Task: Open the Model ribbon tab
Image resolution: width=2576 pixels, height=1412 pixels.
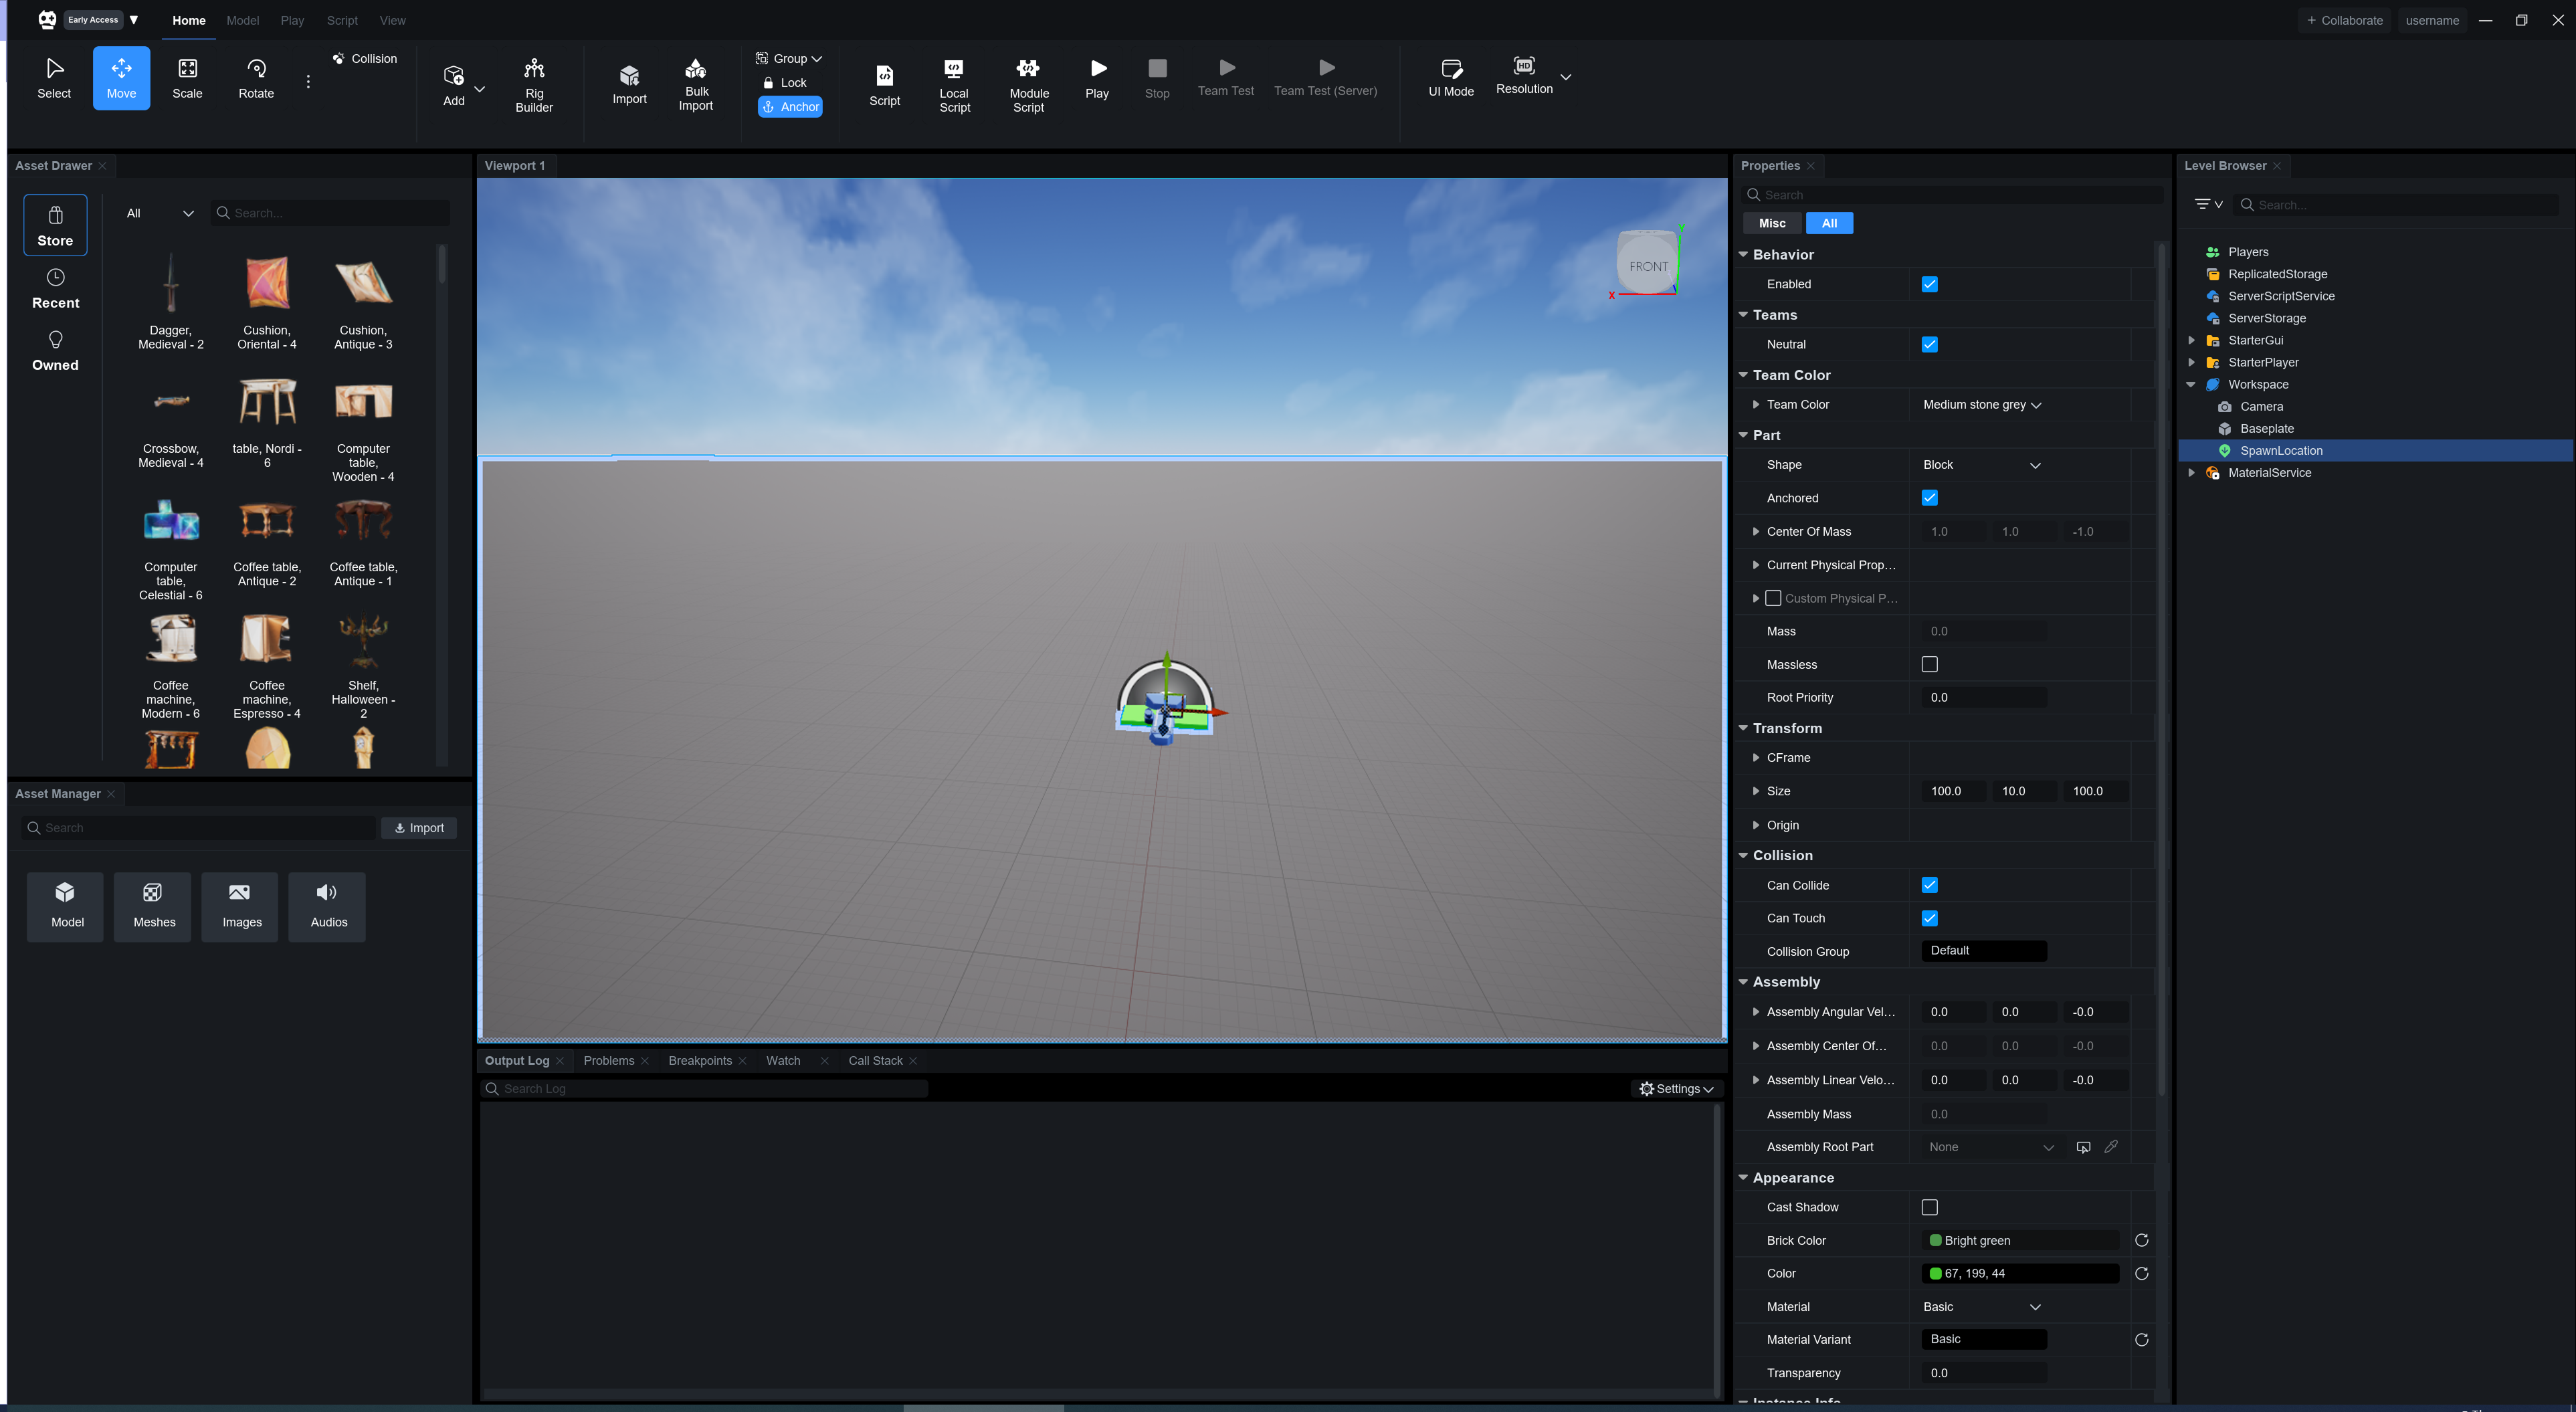Action: click(242, 20)
